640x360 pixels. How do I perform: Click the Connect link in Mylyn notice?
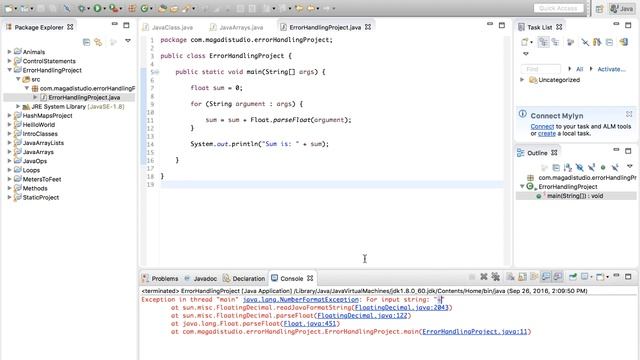542,127
